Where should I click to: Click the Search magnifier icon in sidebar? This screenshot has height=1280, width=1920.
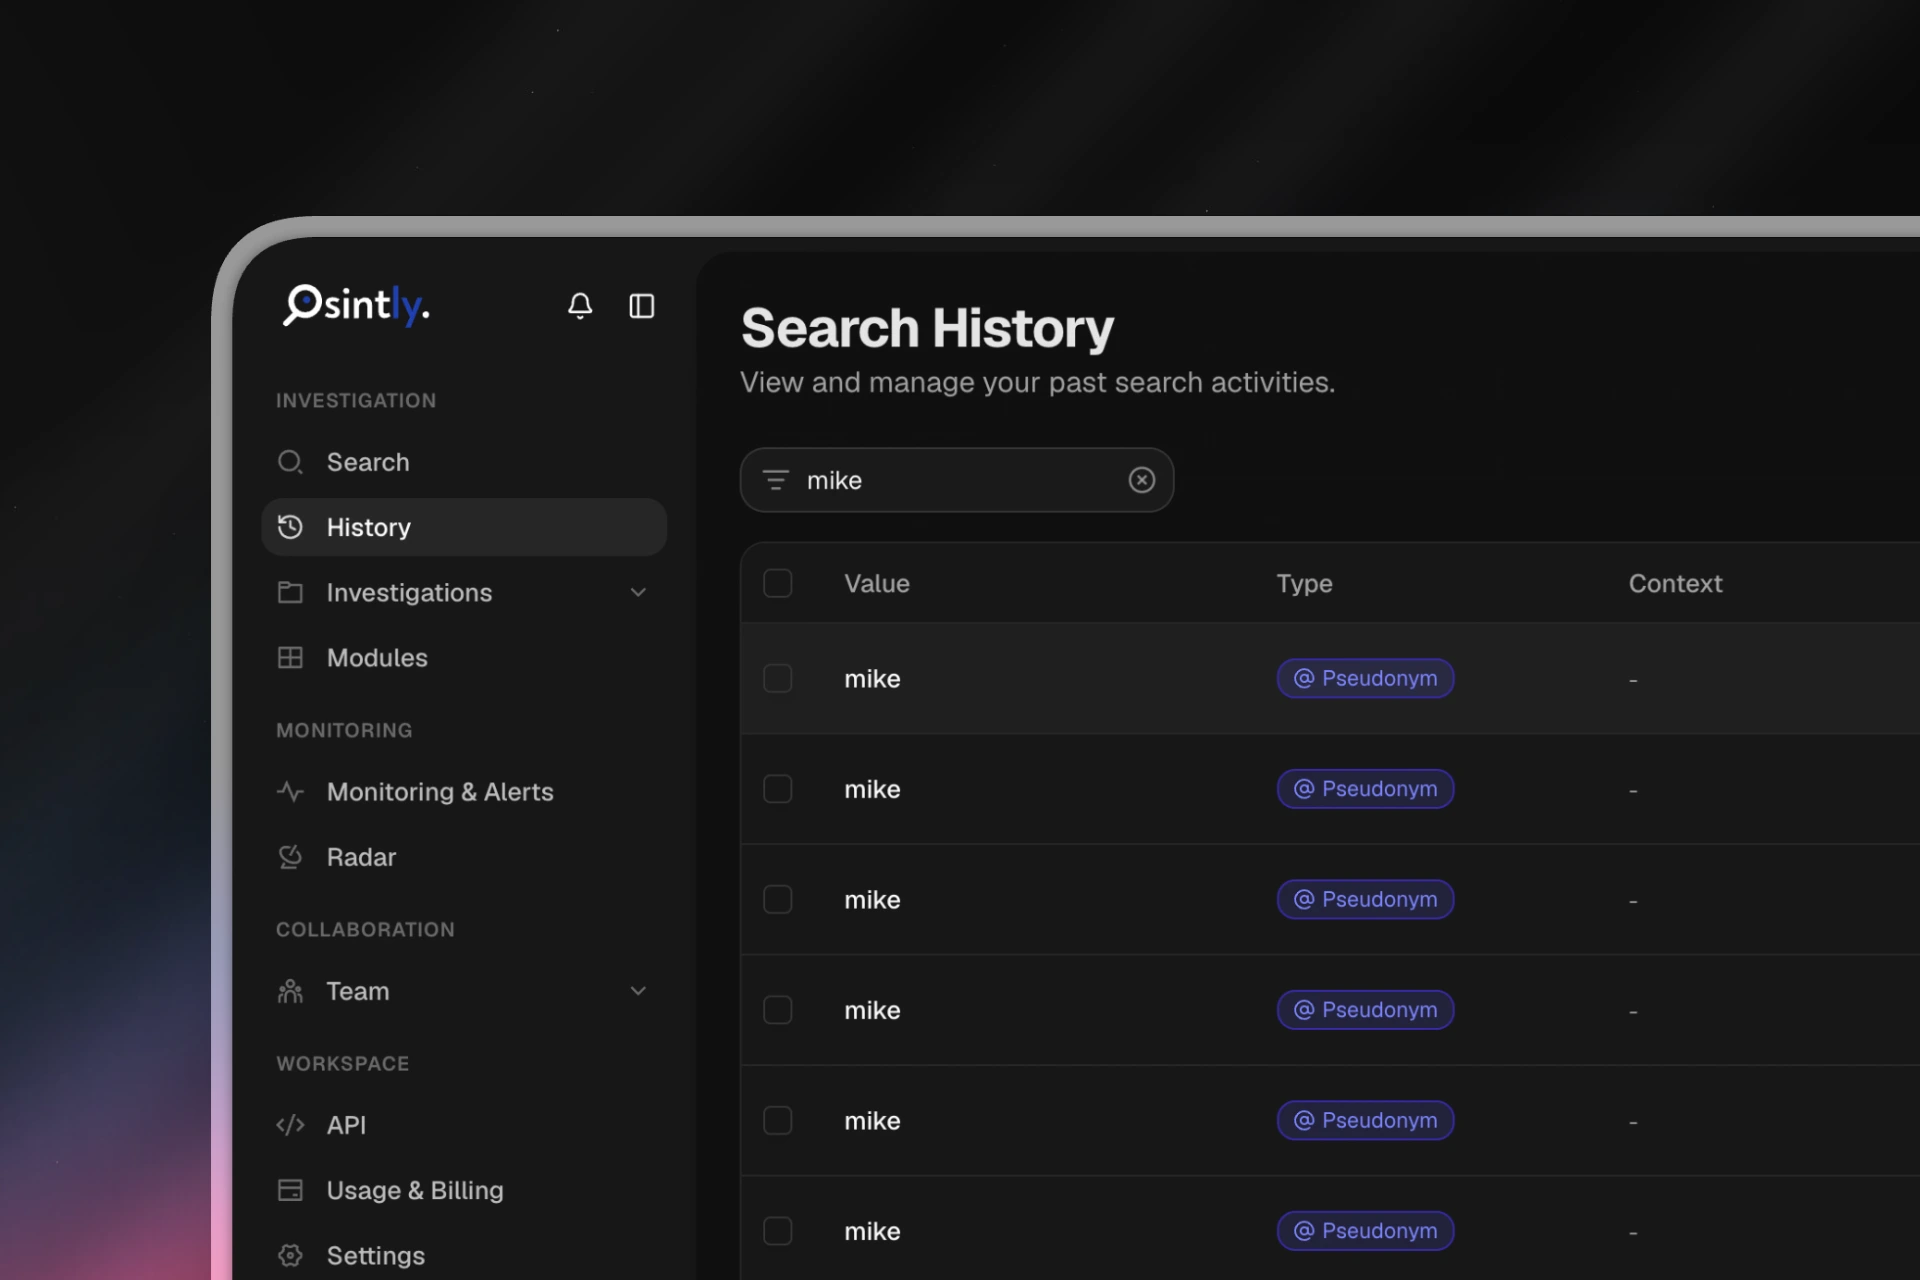pyautogui.click(x=290, y=462)
